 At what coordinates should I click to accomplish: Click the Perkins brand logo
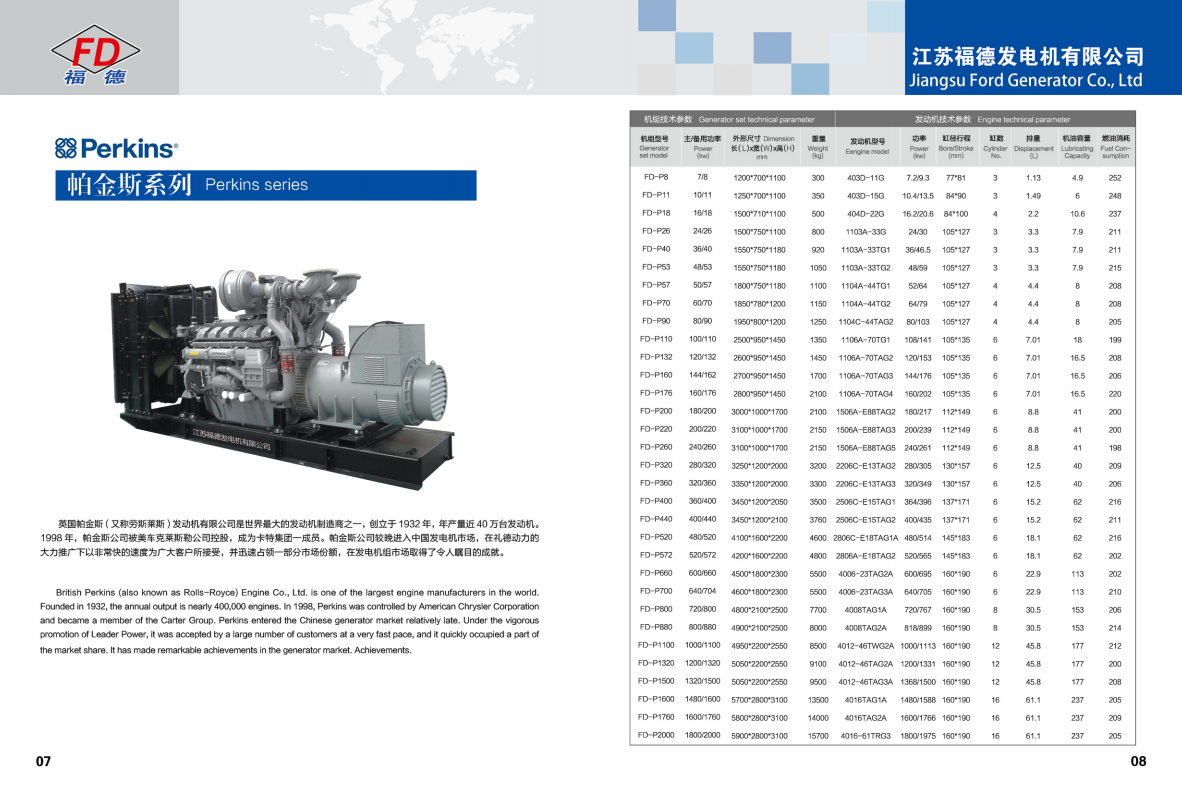pos(117,148)
